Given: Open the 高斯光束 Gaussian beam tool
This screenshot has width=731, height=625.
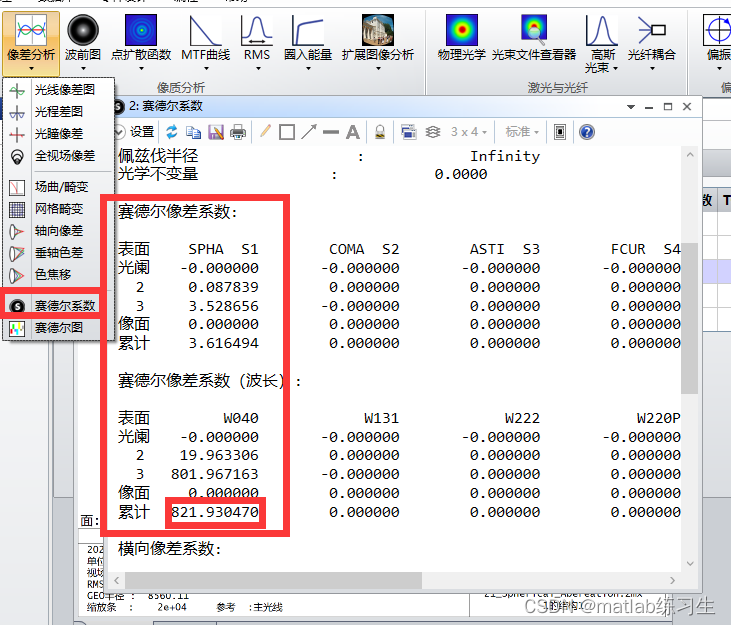Looking at the screenshot, I should click(601, 43).
